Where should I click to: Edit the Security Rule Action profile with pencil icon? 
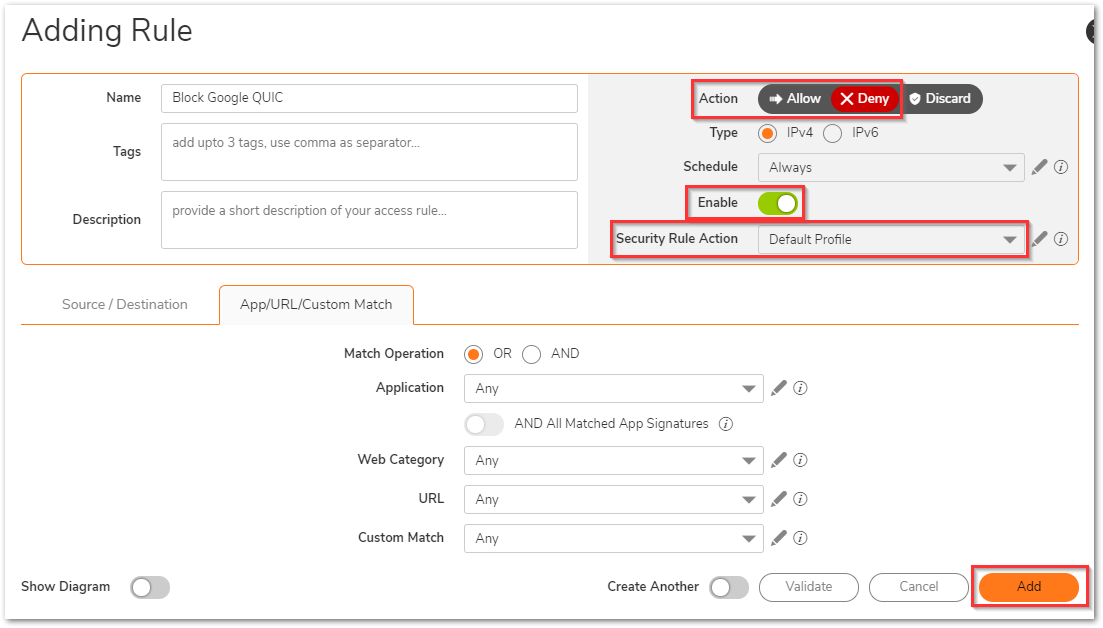pos(1040,239)
